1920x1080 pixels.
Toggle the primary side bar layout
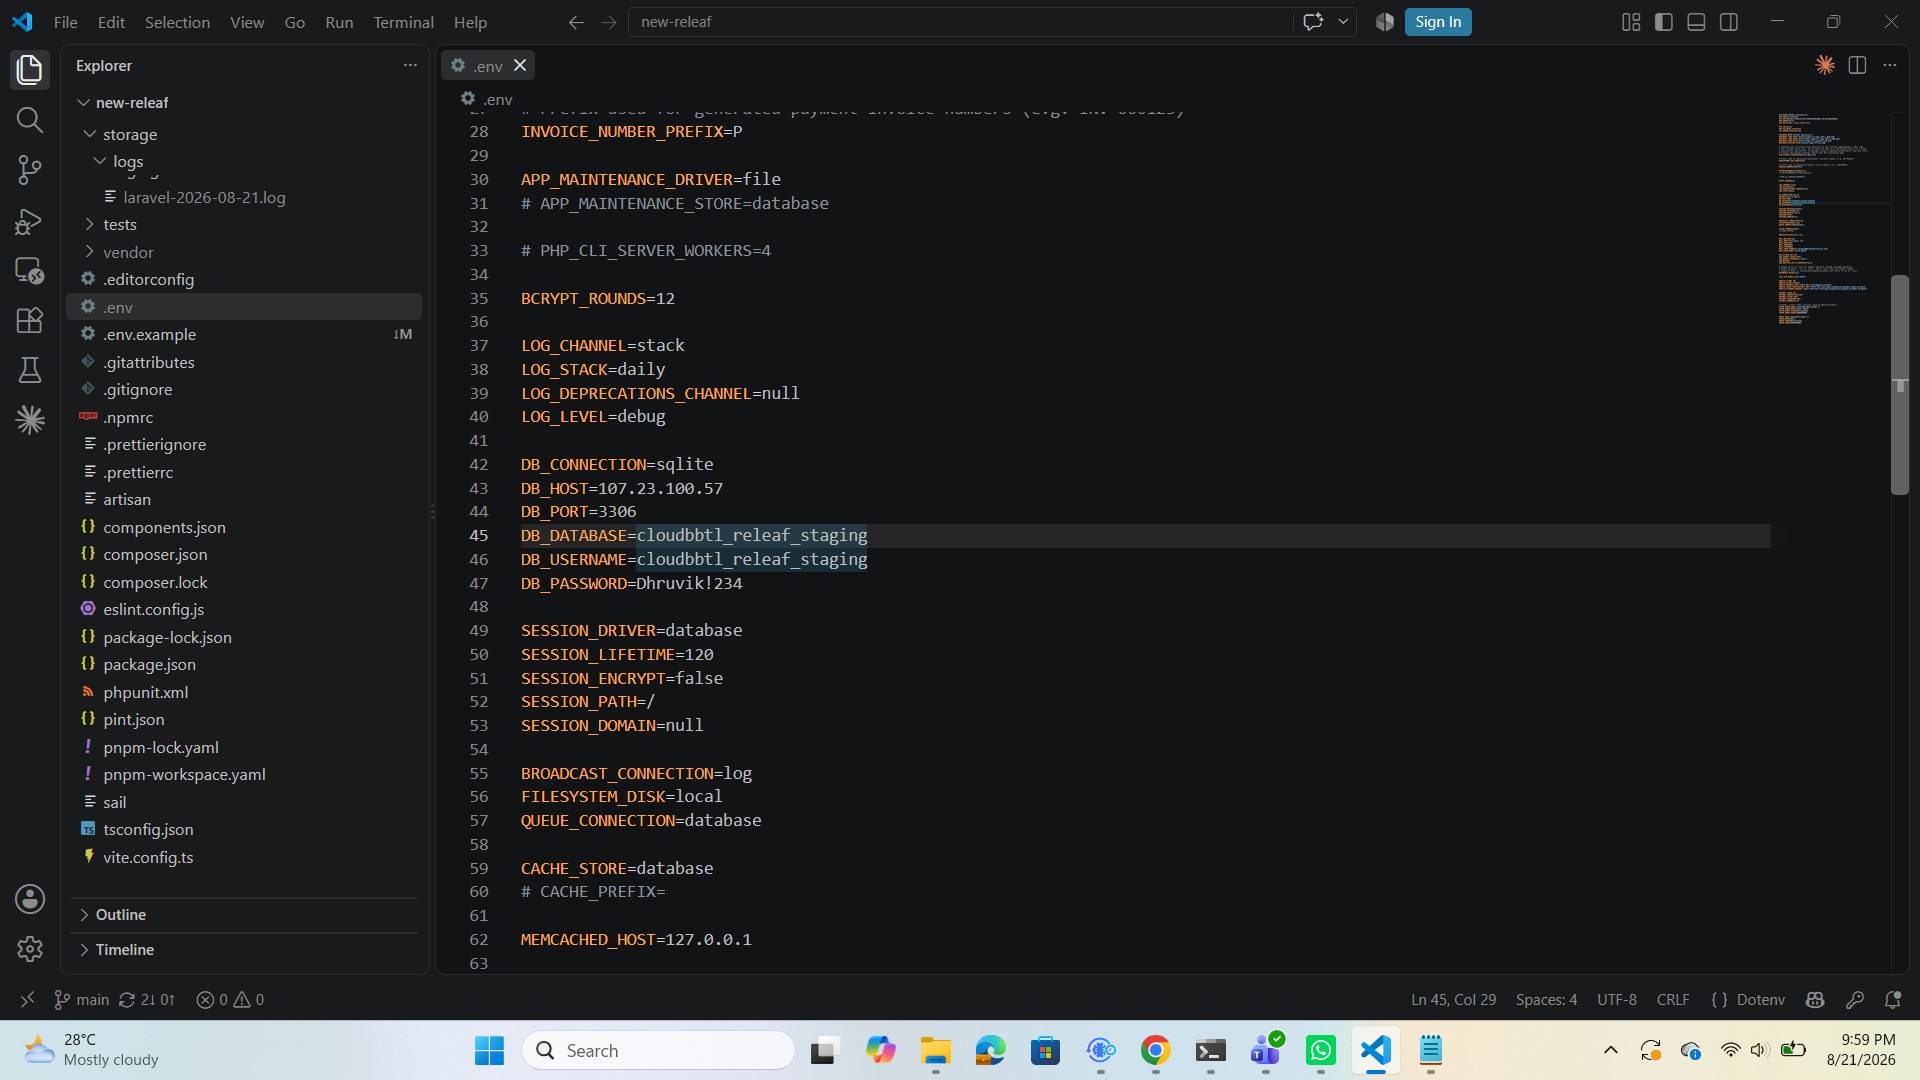(x=1664, y=22)
